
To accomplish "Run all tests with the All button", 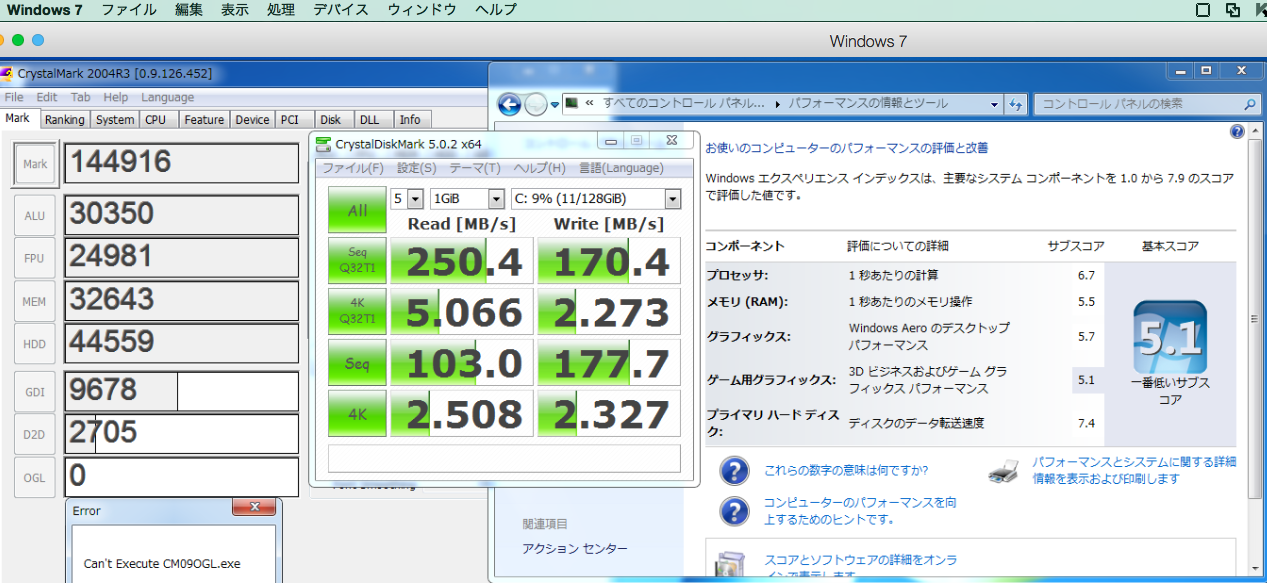I will (x=357, y=210).
